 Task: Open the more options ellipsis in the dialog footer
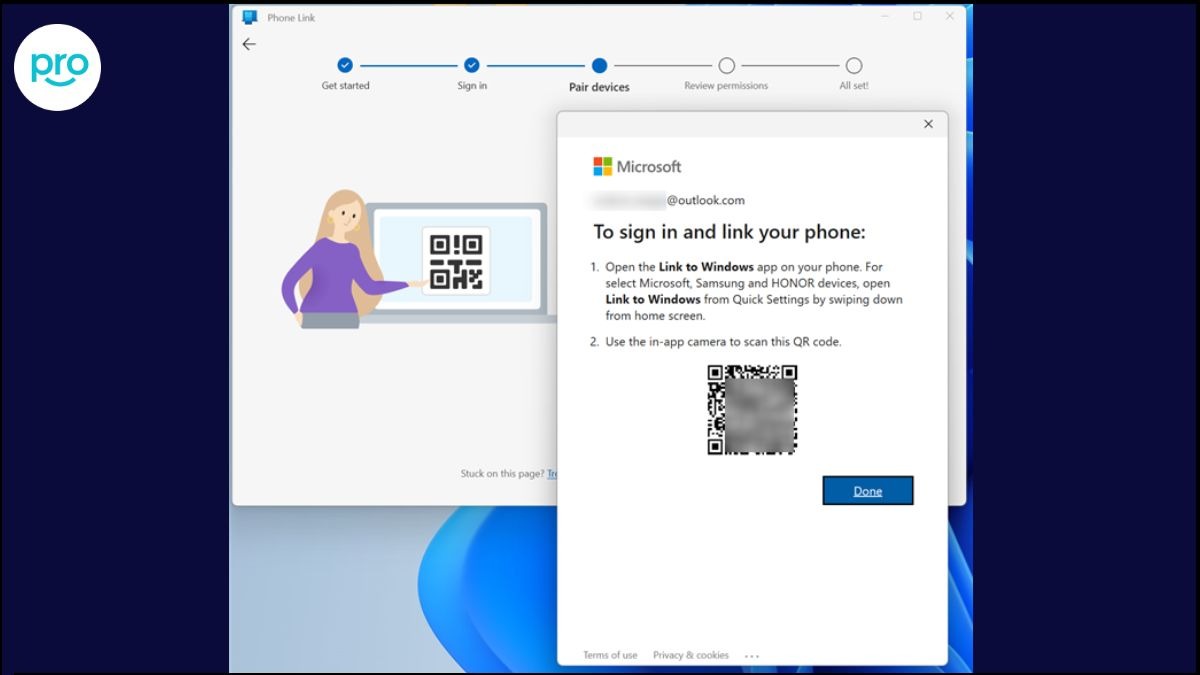point(752,656)
